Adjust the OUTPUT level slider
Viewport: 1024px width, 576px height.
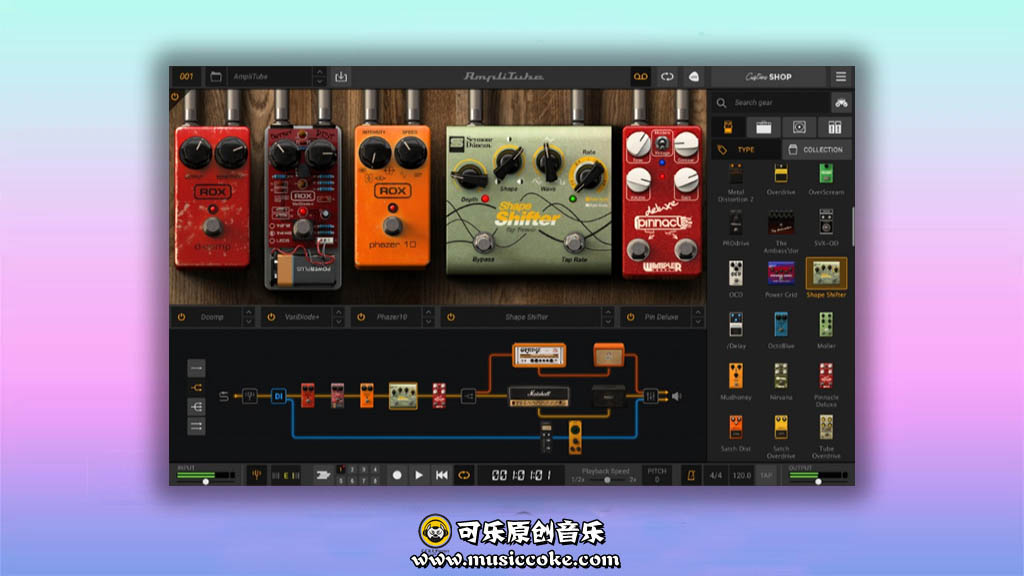[818, 481]
